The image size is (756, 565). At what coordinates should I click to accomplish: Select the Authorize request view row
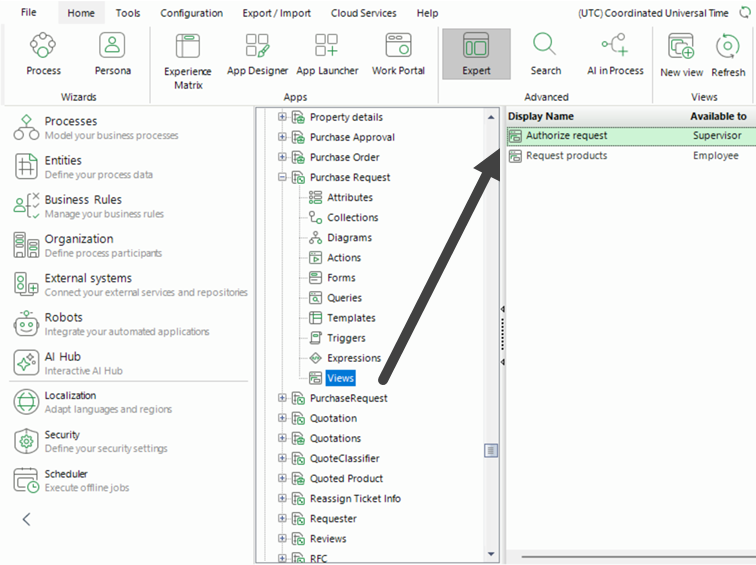click(x=631, y=136)
